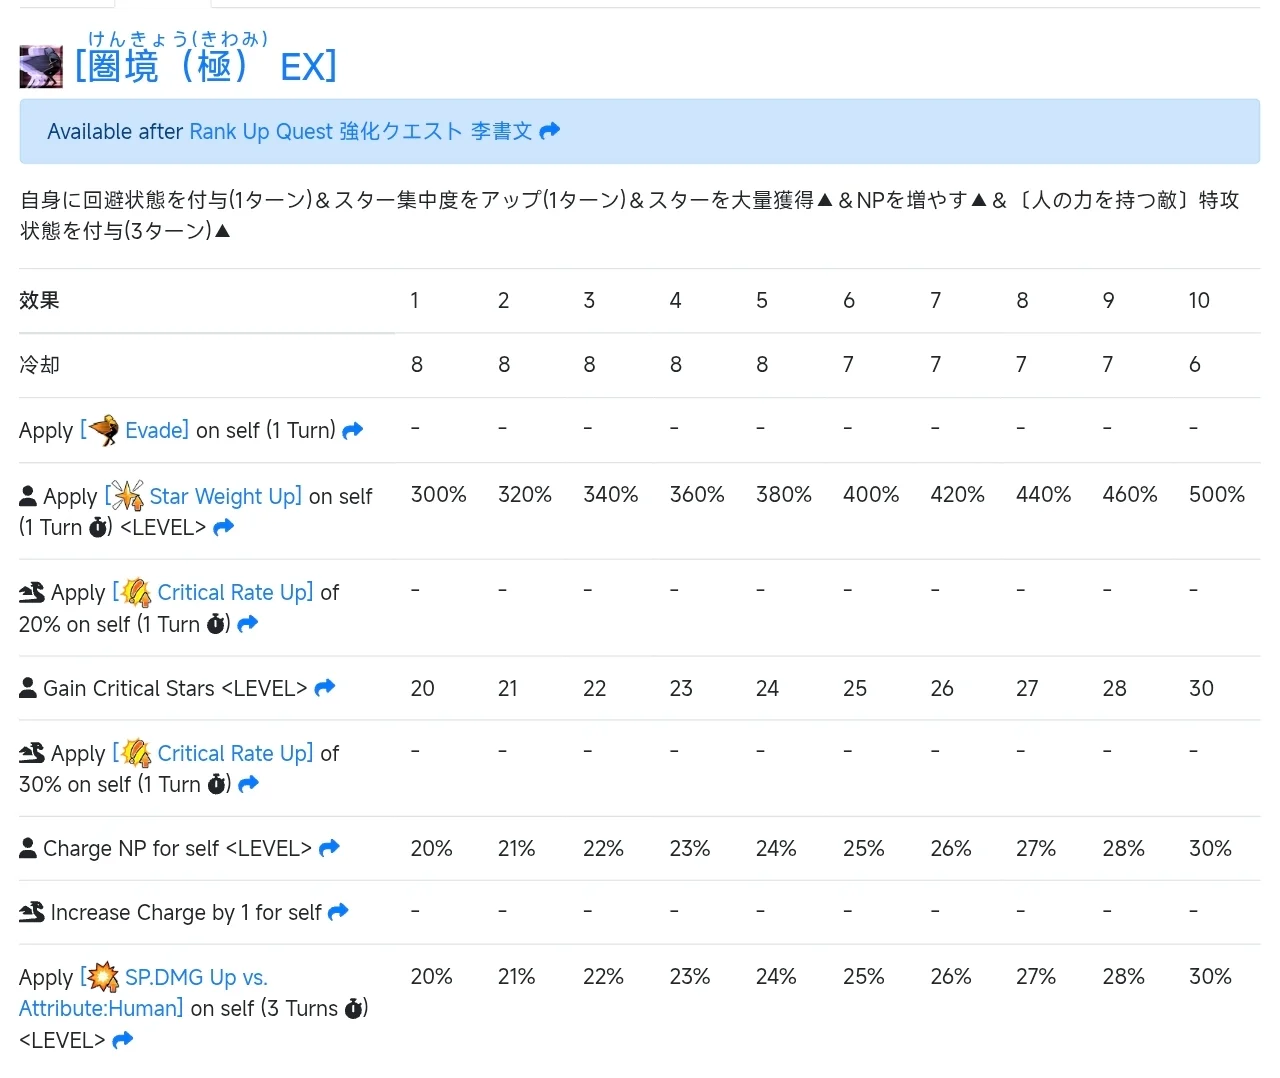1280x1078 pixels.
Task: Click the skill icon beside 圏境 title
Action: click(x=41, y=67)
